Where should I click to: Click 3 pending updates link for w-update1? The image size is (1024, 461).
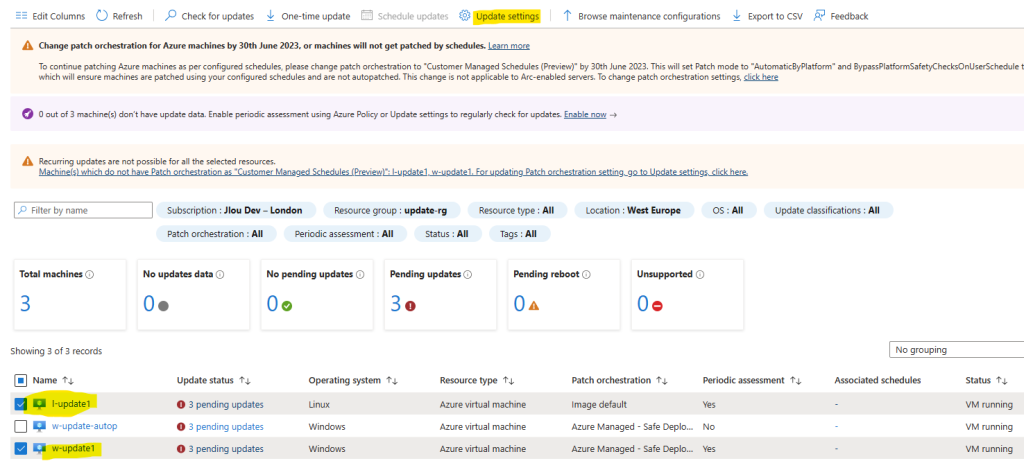tap(226, 449)
